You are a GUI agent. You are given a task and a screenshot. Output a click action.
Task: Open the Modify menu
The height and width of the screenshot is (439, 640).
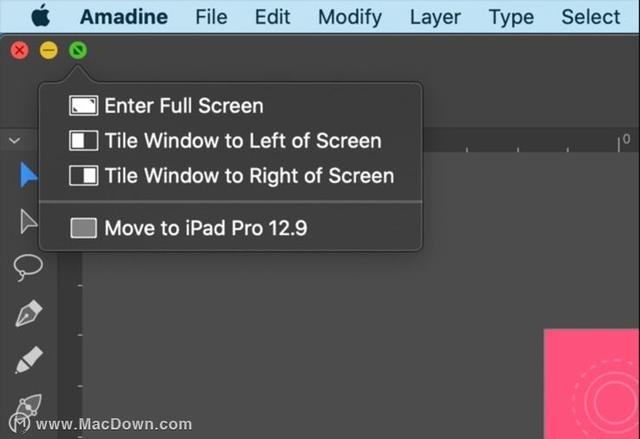(349, 17)
